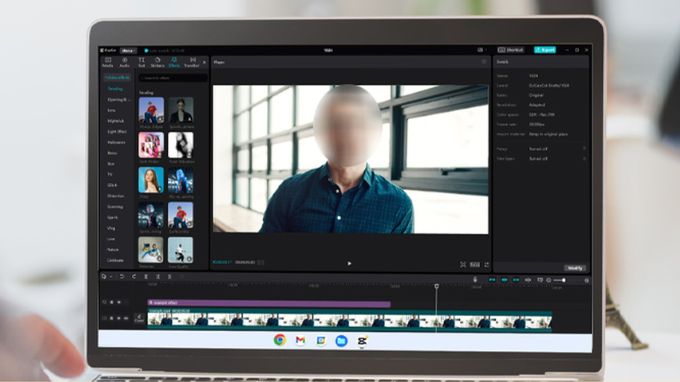Click the Shortcut button
Image resolution: width=680 pixels, height=382 pixels.
coord(510,50)
